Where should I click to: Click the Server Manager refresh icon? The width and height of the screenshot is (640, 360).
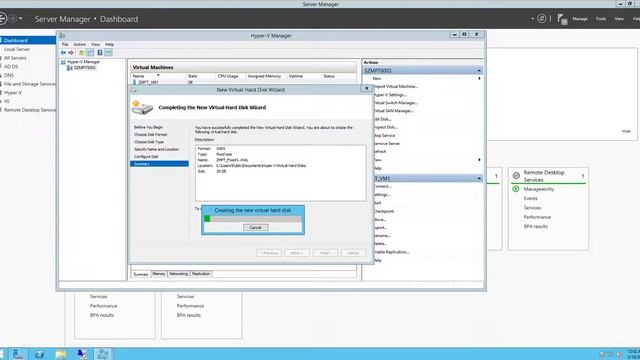(542, 19)
